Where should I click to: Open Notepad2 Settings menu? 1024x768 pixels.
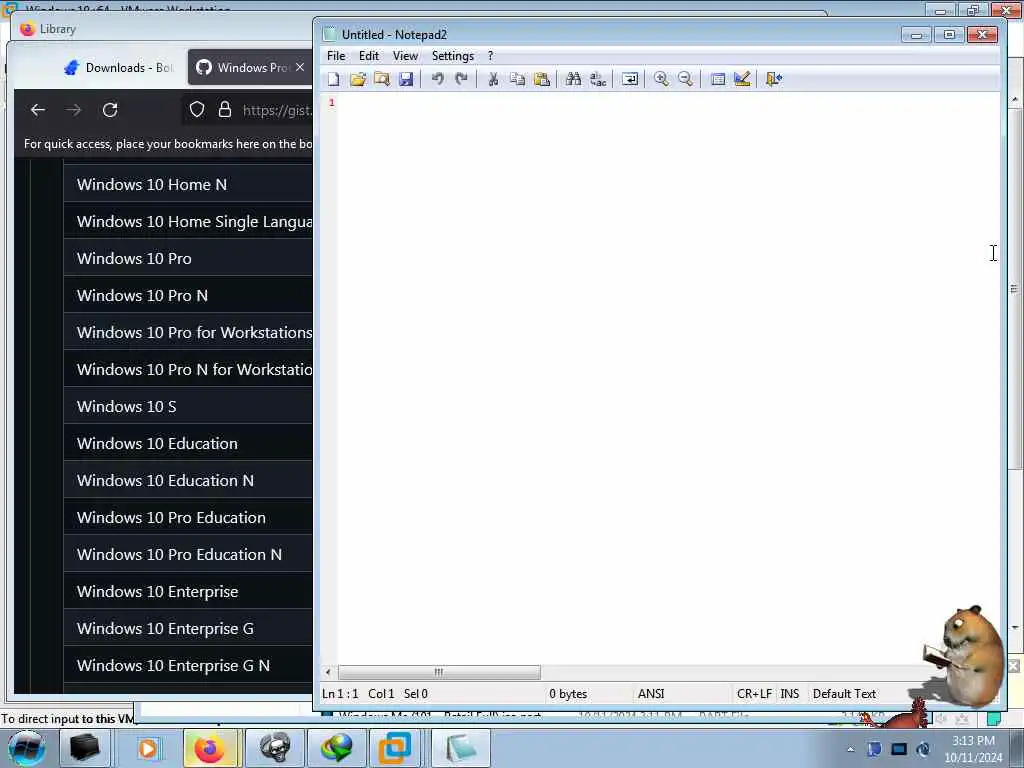453,56
